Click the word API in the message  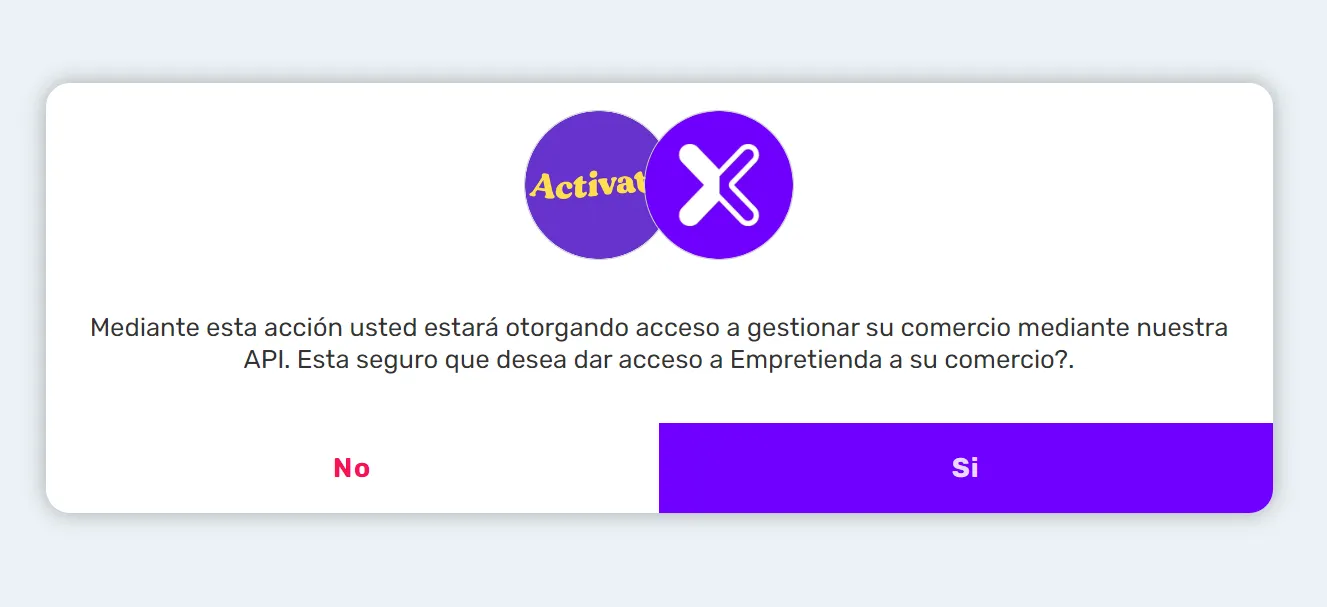point(264,361)
